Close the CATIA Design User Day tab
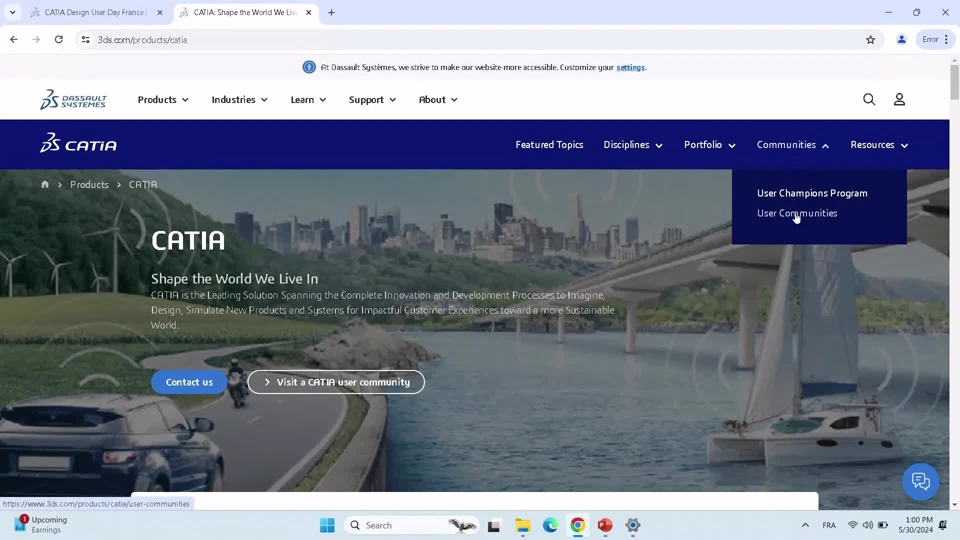 click(160, 12)
